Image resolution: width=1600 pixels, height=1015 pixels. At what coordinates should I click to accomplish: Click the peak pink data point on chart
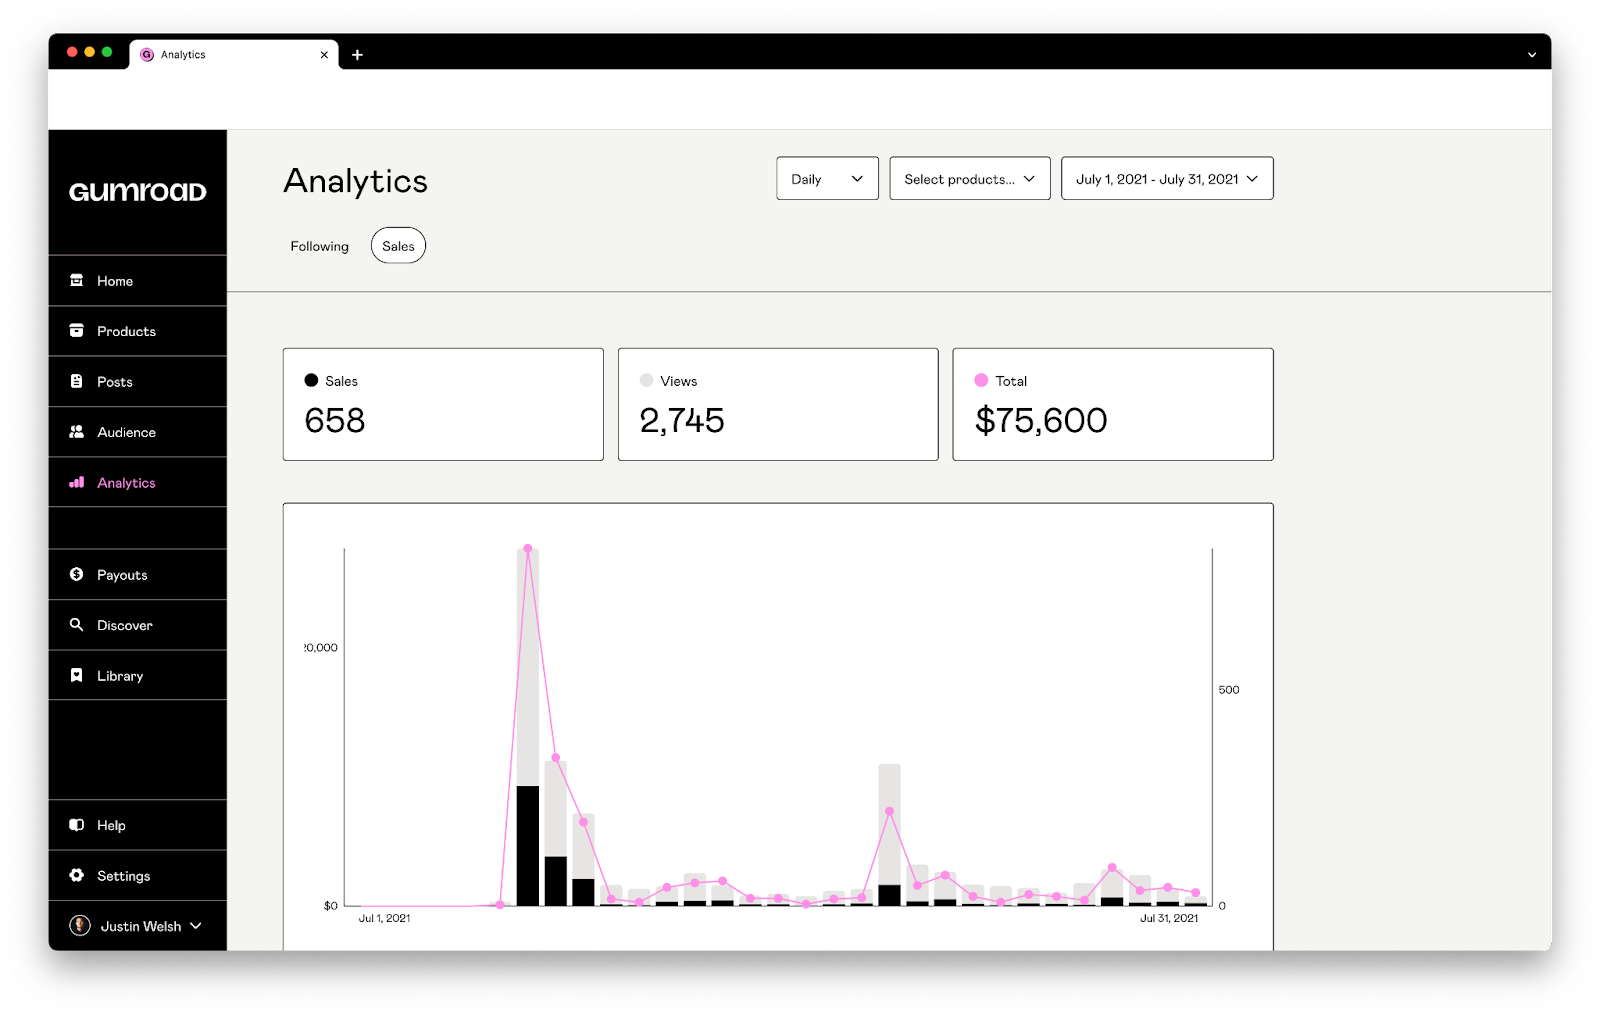pyautogui.click(x=528, y=549)
